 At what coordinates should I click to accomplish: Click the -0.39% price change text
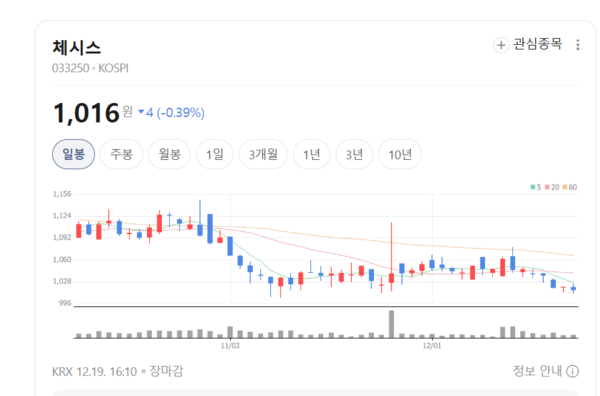181,112
